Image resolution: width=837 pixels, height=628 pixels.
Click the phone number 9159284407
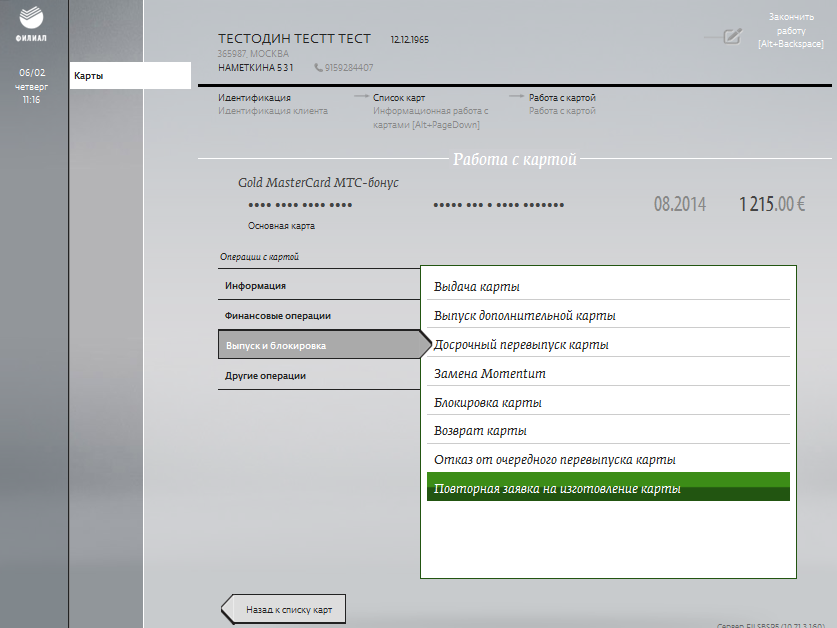point(349,67)
